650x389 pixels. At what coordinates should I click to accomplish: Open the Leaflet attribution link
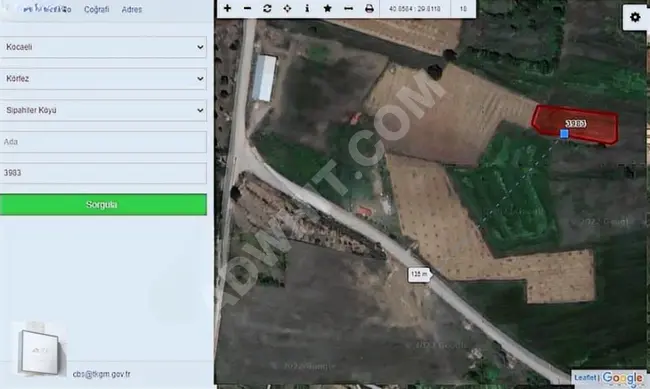coord(585,377)
